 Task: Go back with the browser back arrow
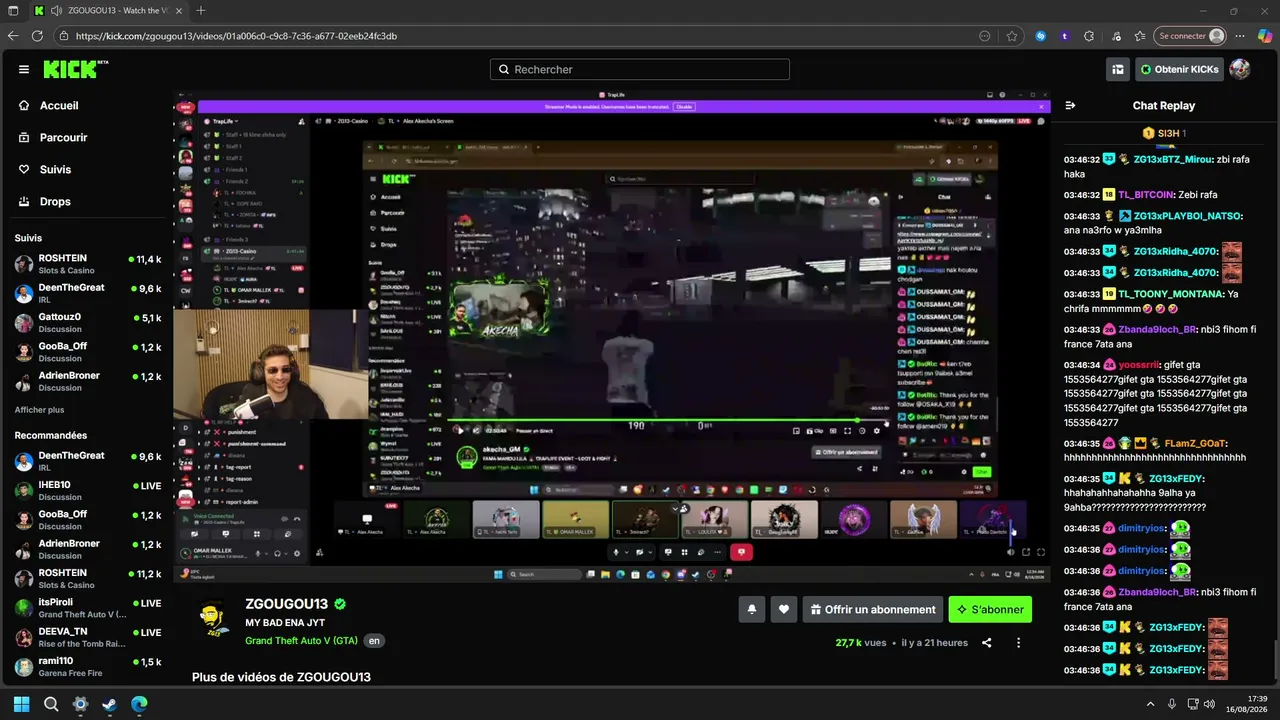point(13,36)
